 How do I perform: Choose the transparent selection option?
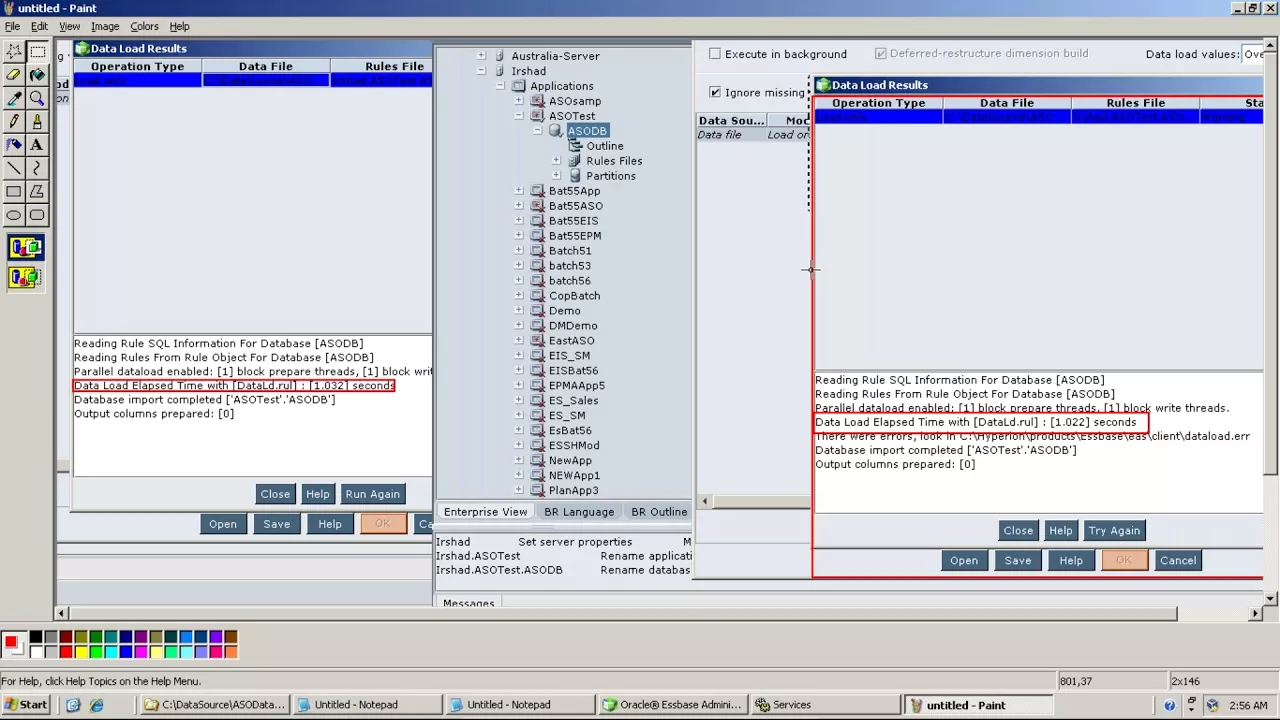point(26,277)
